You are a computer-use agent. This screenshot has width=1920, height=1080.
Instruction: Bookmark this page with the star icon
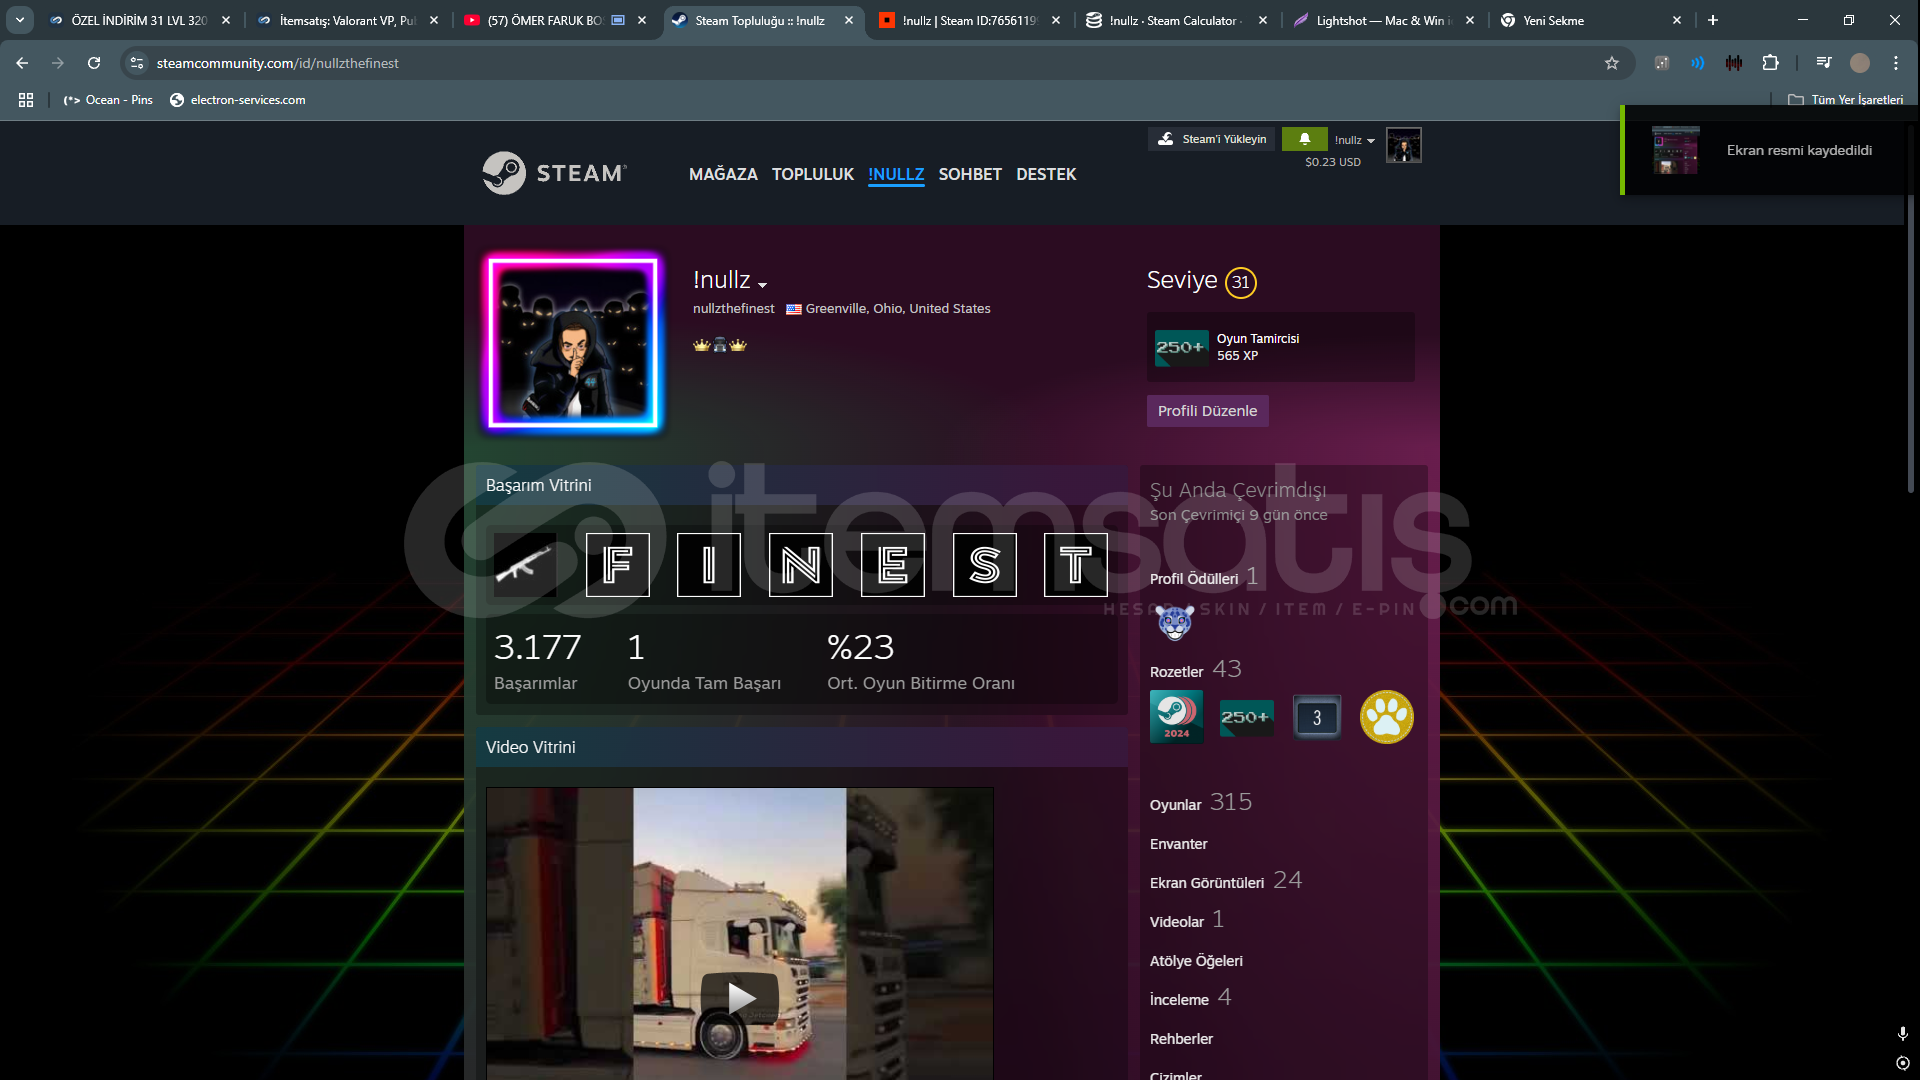[1612, 63]
